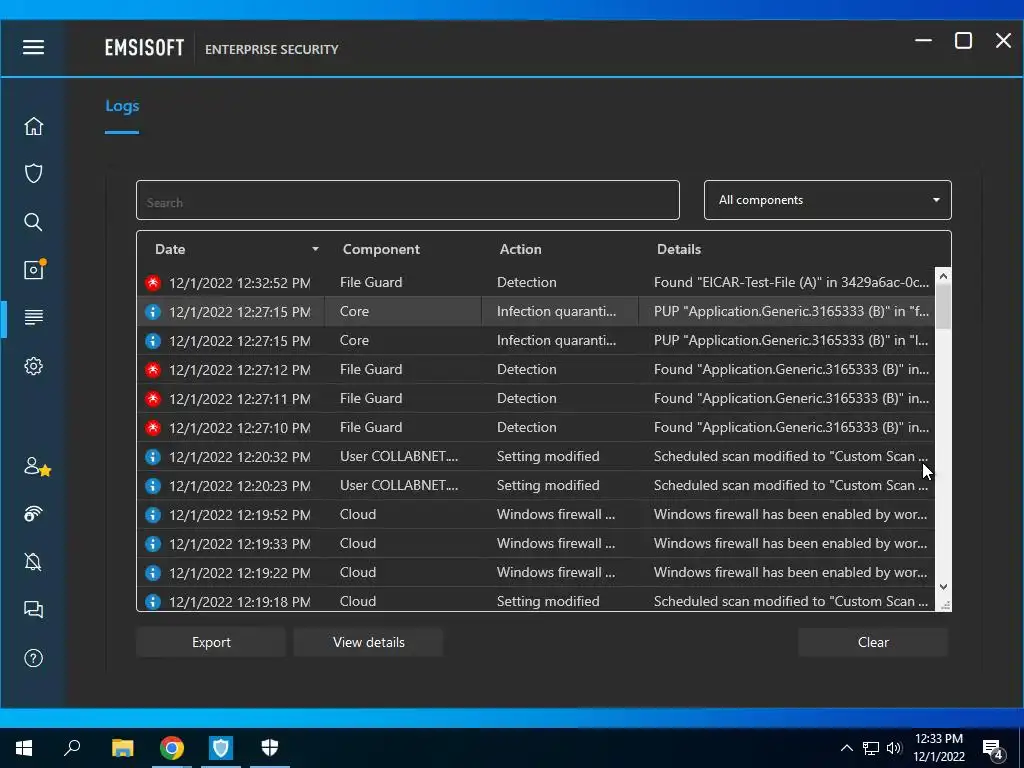Toggle the notifications bell icon
Viewport: 1024px width, 768px height.
click(33, 562)
